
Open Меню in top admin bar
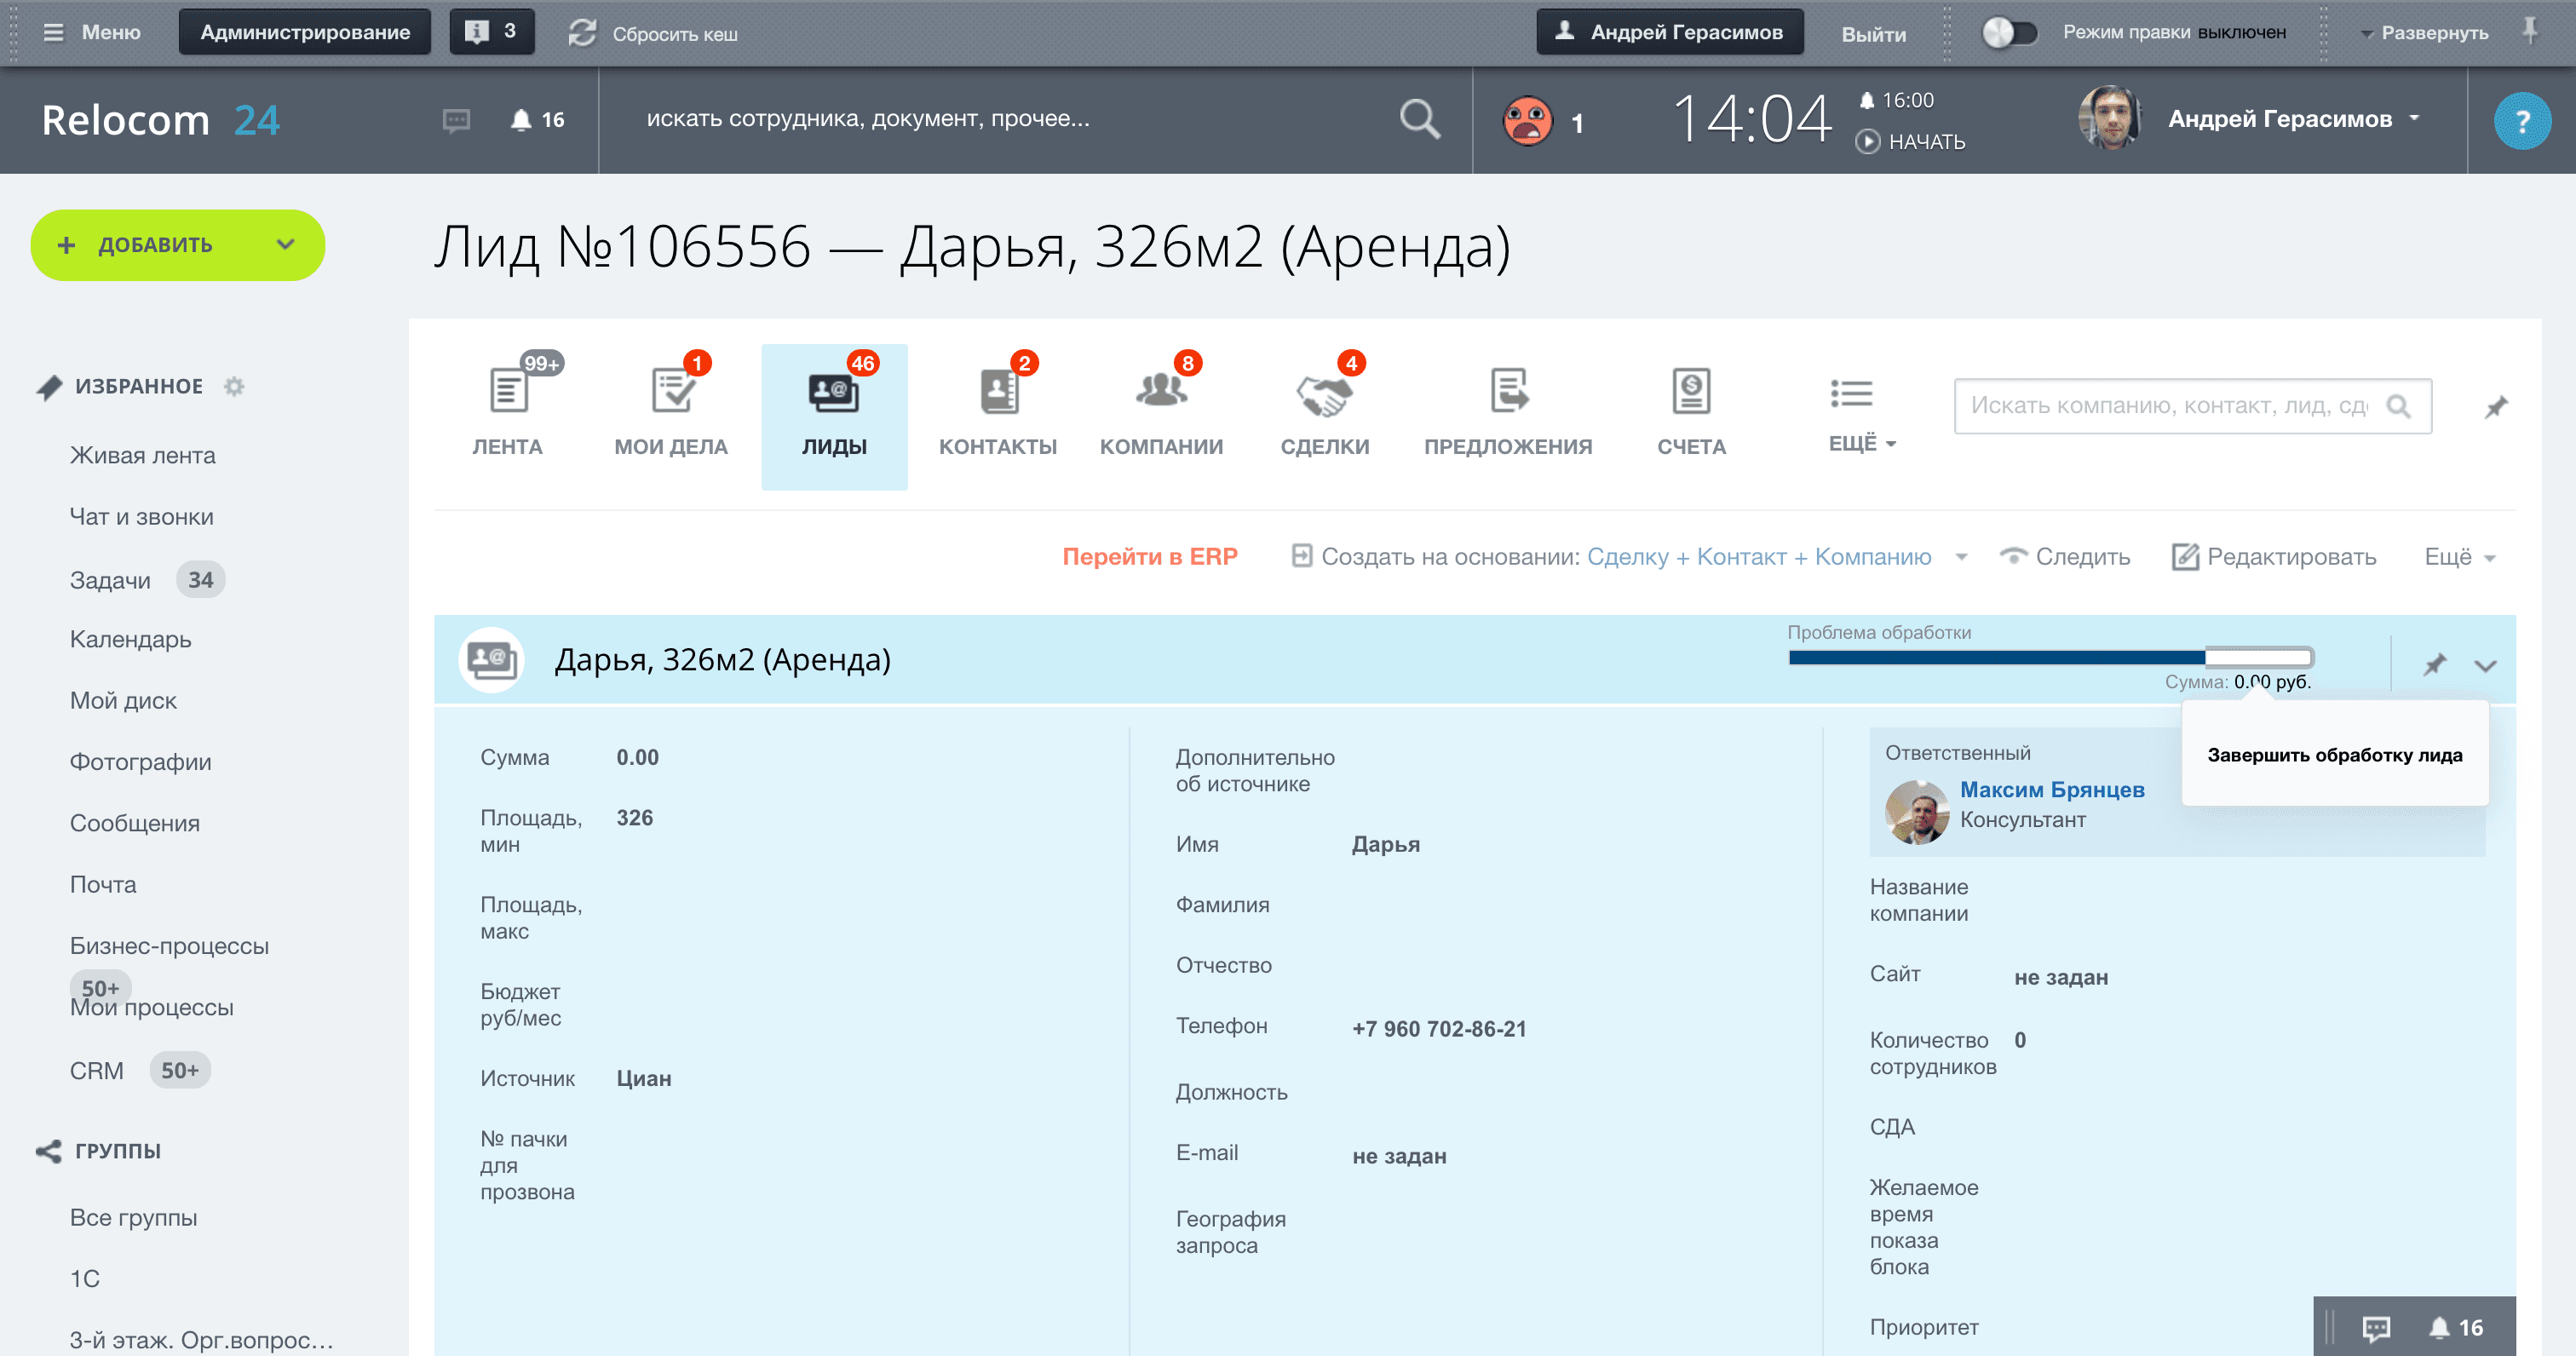tap(92, 32)
